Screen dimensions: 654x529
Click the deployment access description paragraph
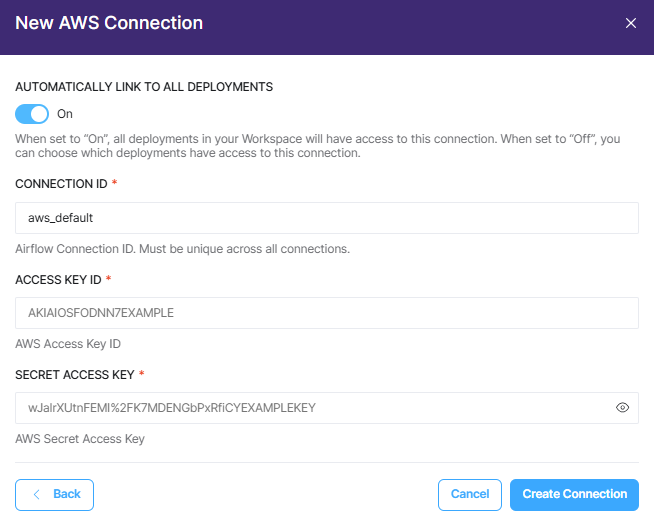click(318, 146)
